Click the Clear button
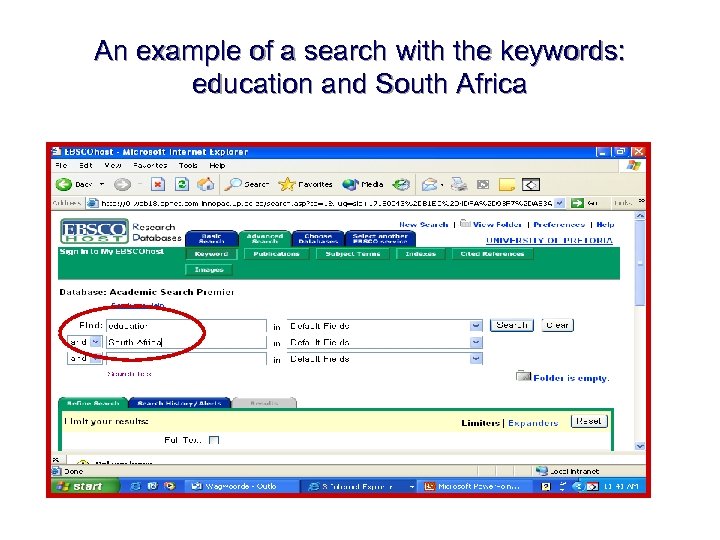This screenshot has height=540, width=720. tap(557, 325)
